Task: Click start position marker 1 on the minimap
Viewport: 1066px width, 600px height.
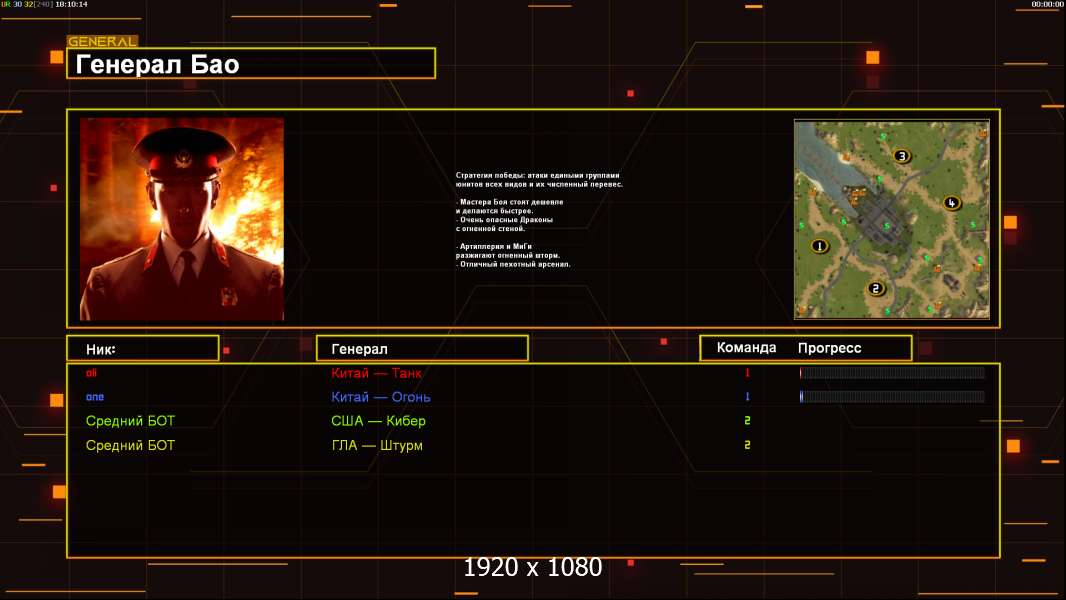Action: pos(819,246)
